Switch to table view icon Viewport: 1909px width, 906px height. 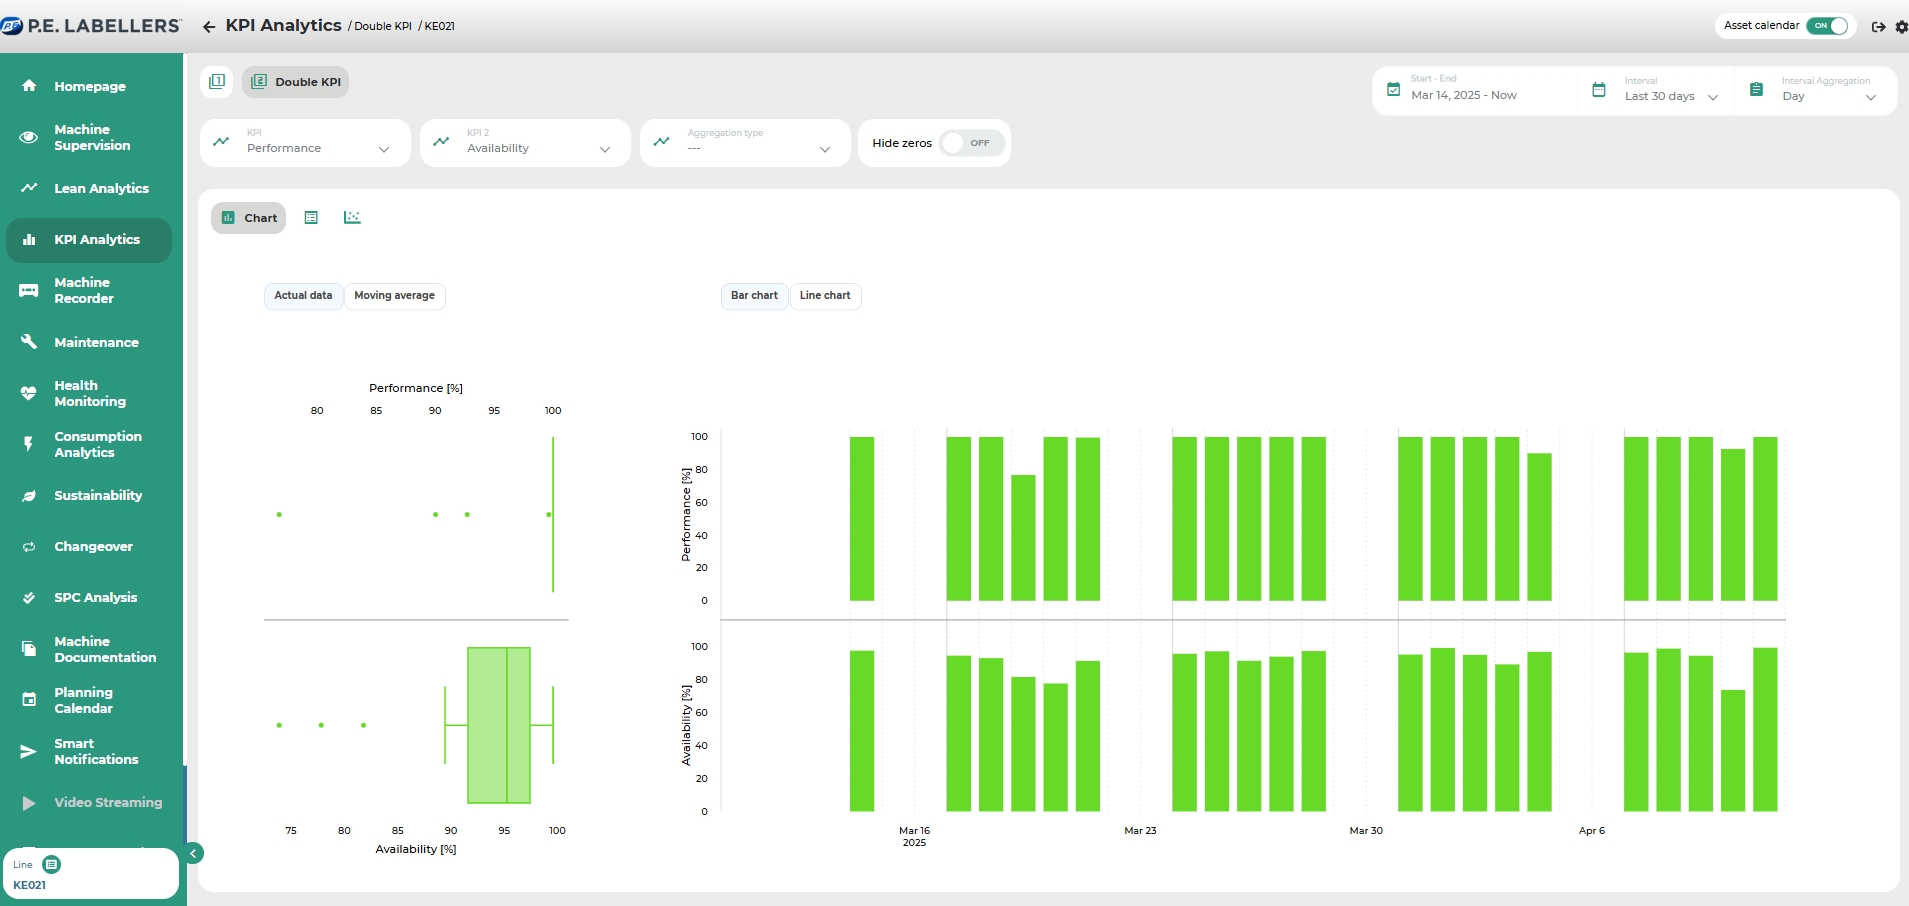coord(311,218)
